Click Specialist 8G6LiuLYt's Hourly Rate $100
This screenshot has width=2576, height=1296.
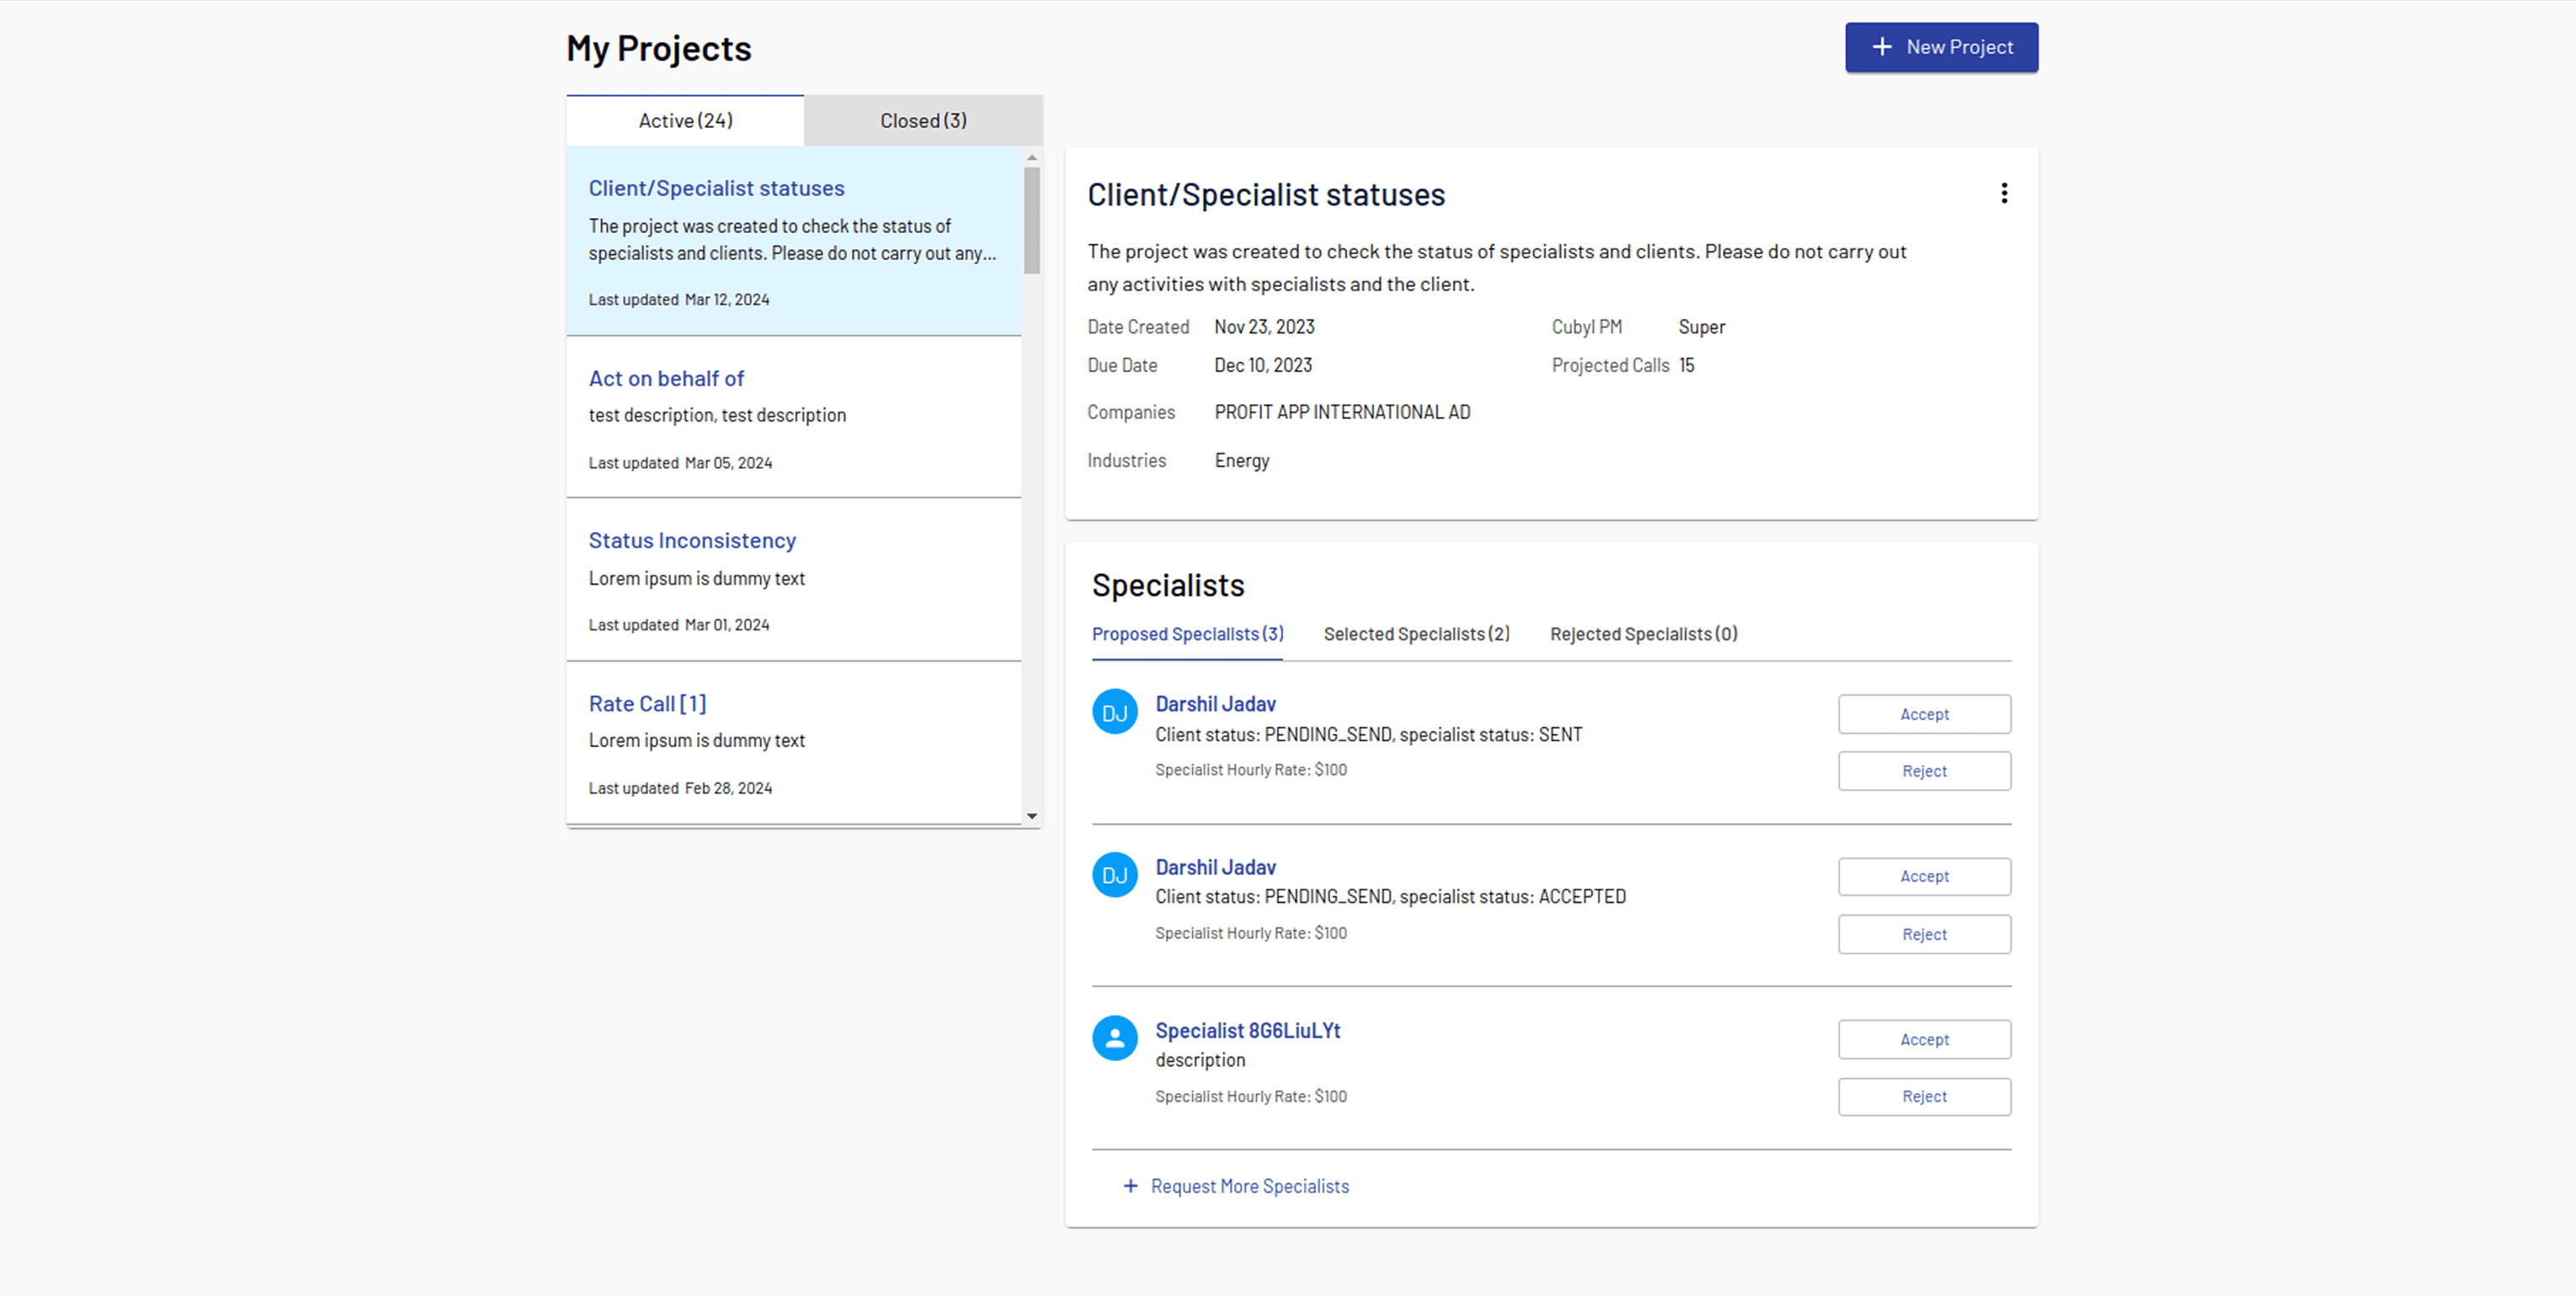[1250, 1097]
